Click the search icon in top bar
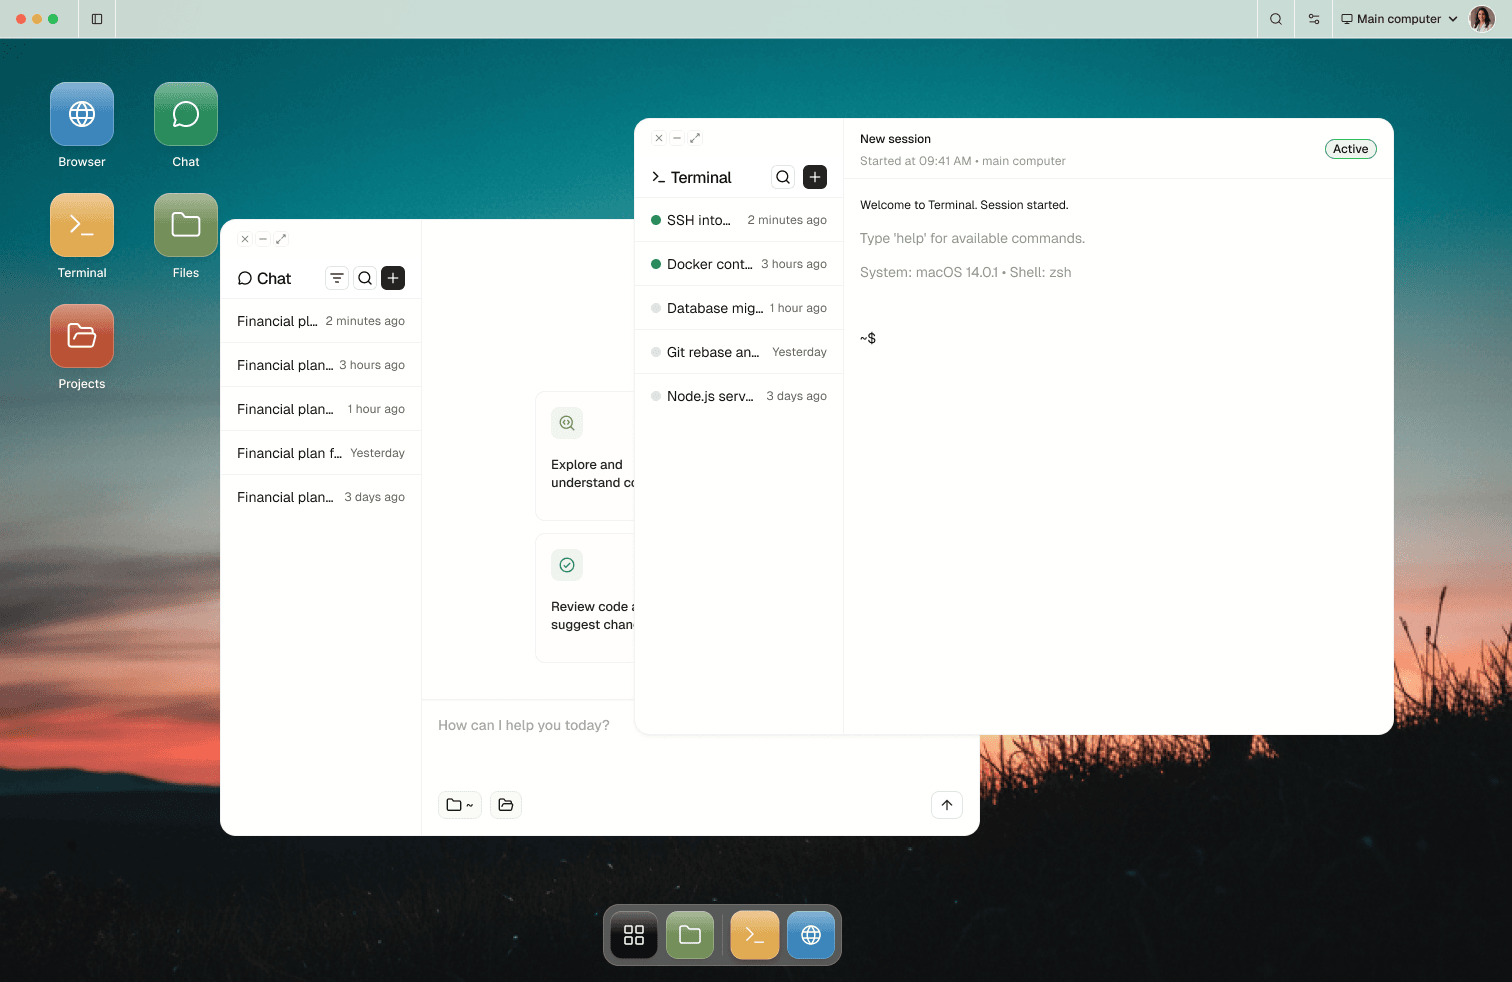 tap(1276, 19)
